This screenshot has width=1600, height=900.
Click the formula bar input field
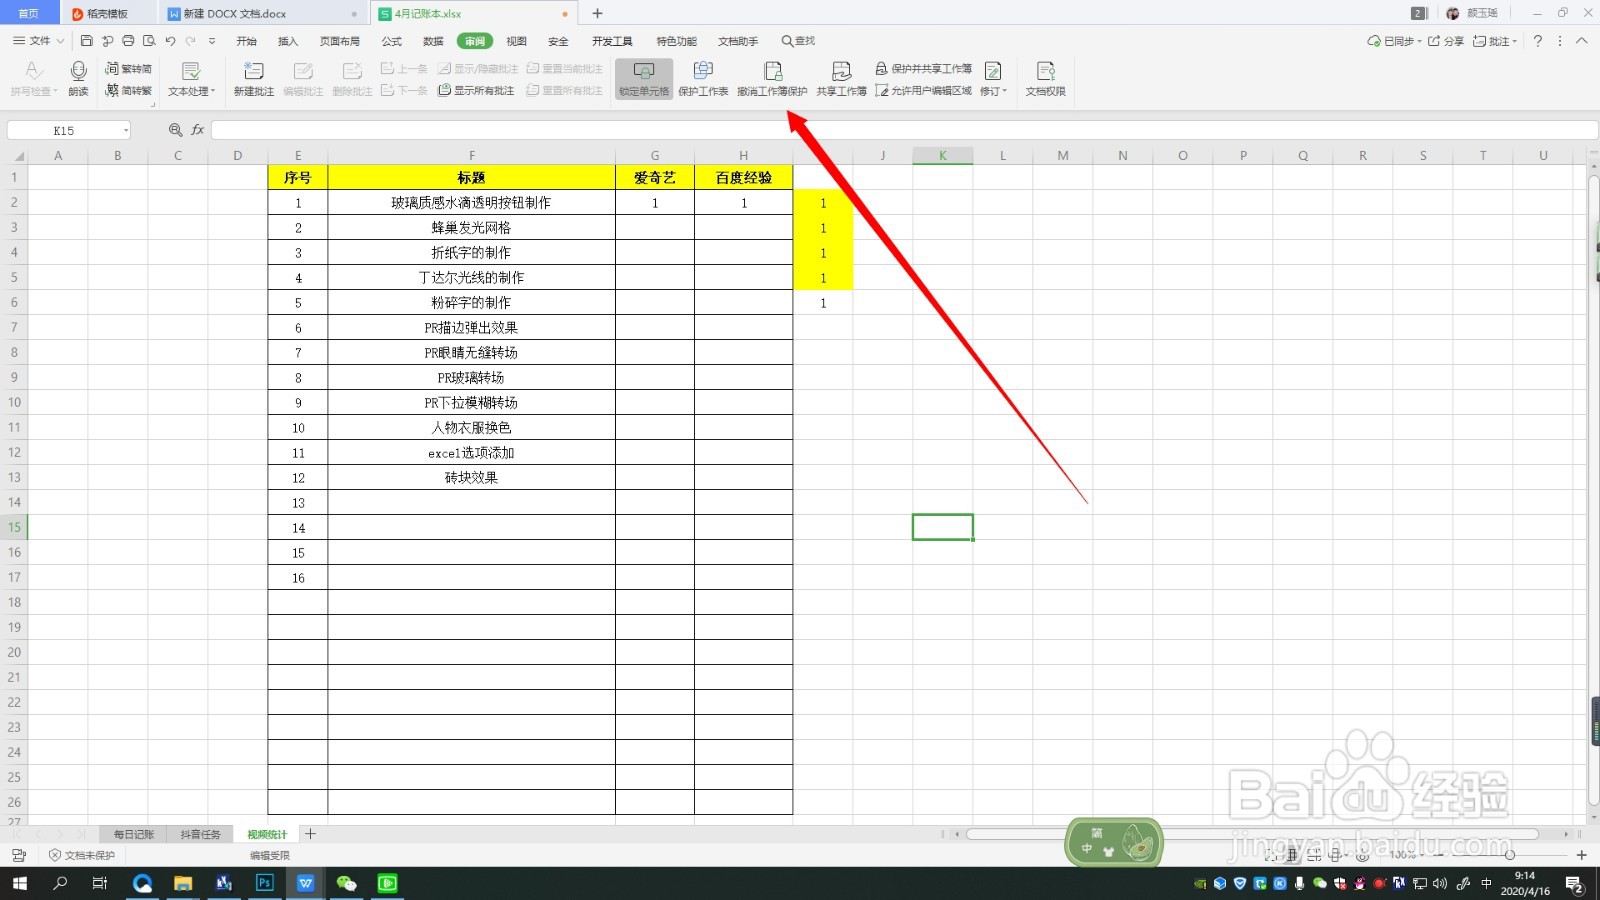click(x=904, y=130)
